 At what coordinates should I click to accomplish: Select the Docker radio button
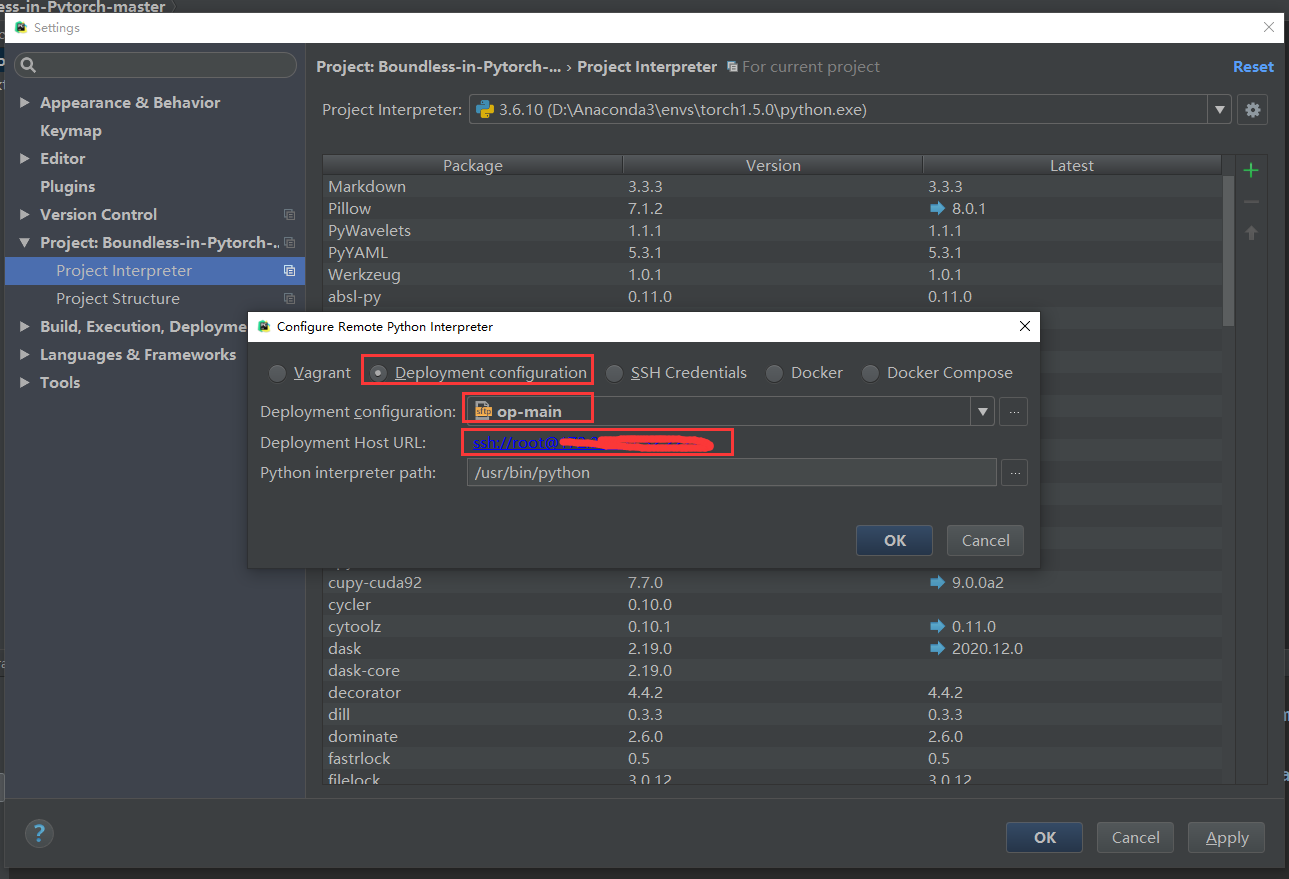point(774,373)
